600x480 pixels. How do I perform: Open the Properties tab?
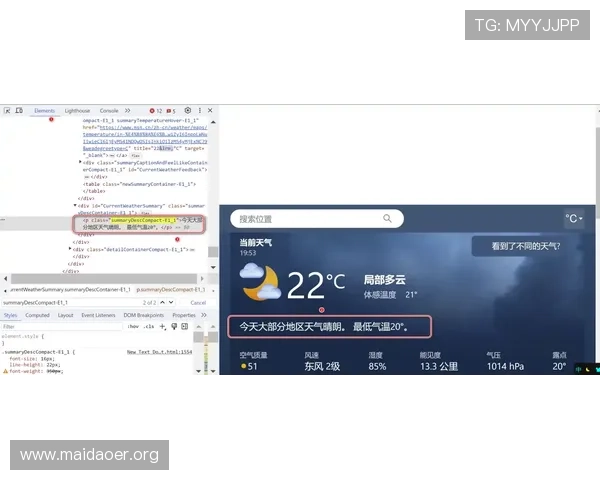184,315
